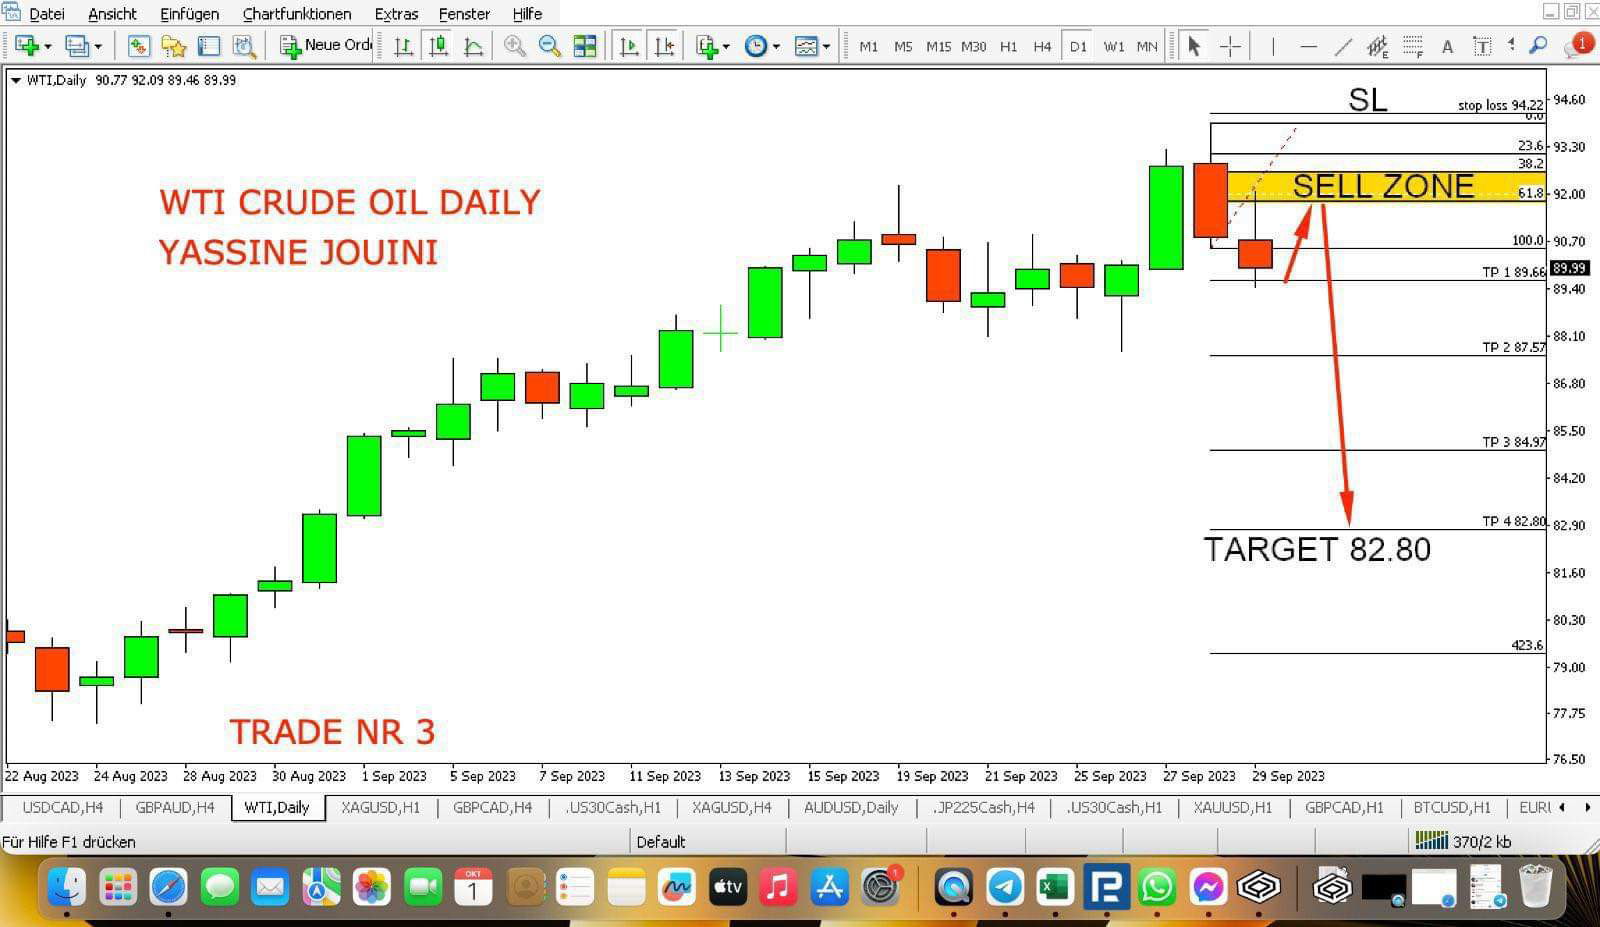The image size is (1600, 927).
Task: Open Telegram from the dock
Action: [x=1004, y=887]
